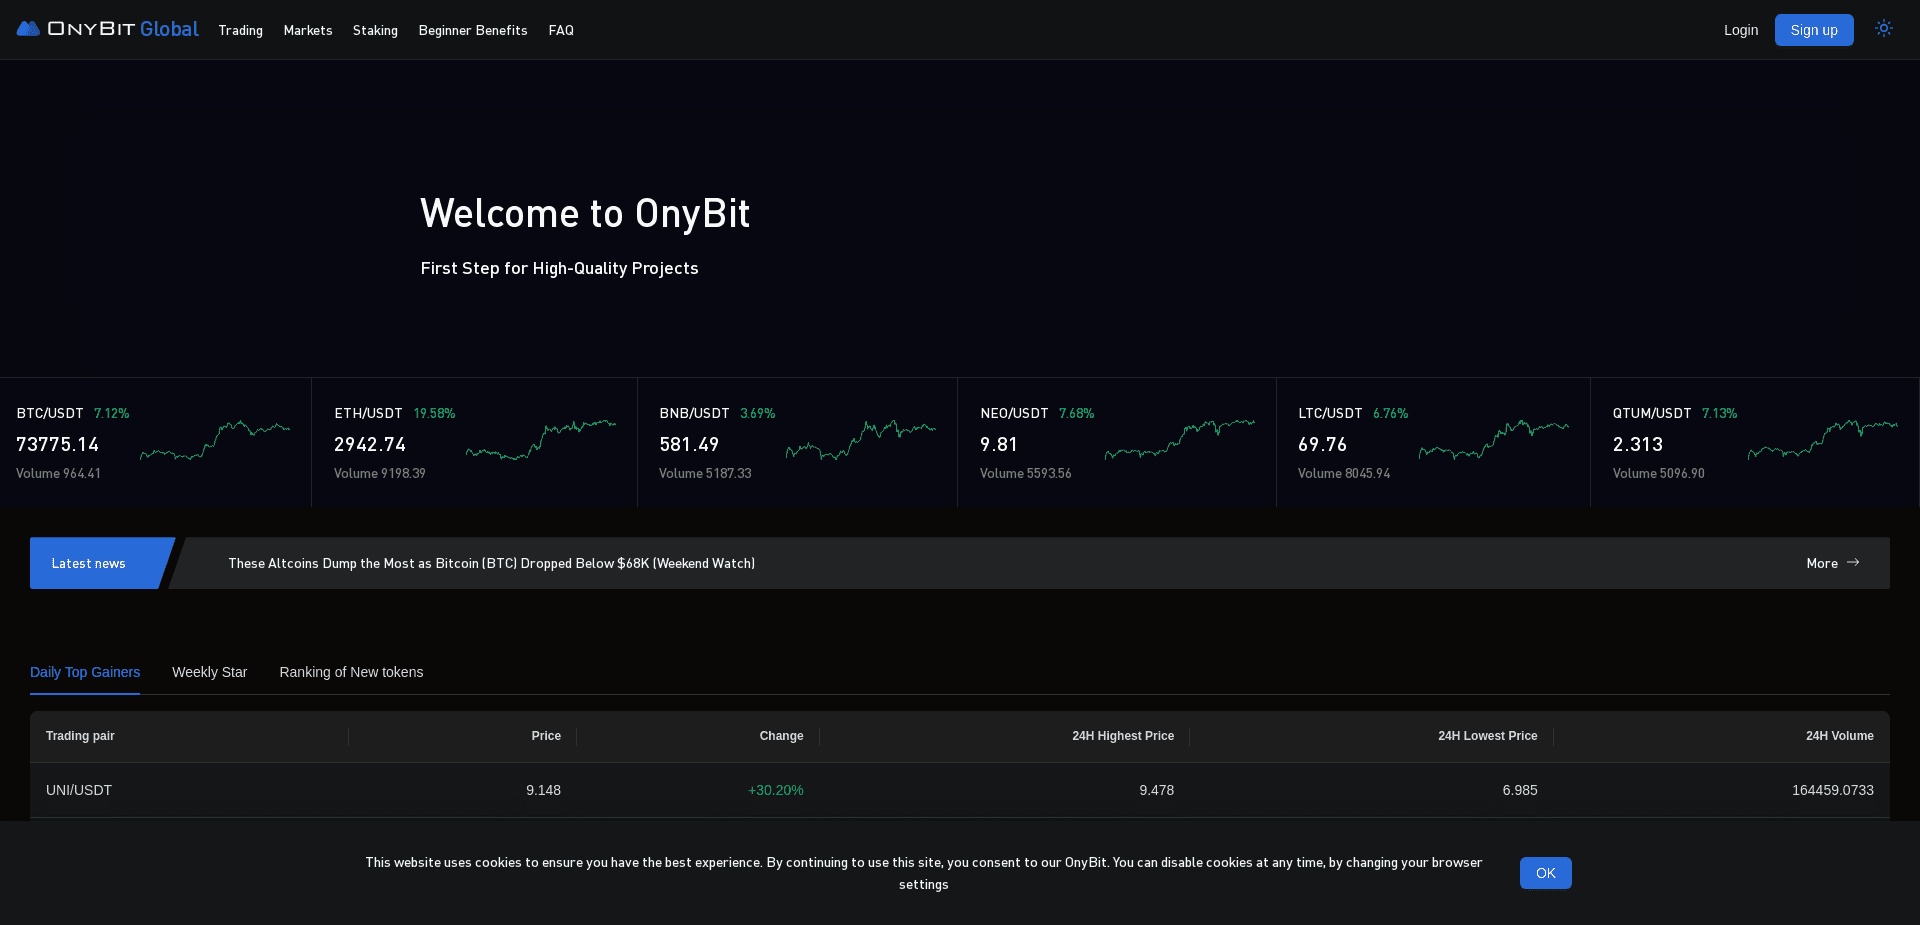Click the QTUM/USDT mini chart
Viewport: 1920px width, 925px height.
click(1822, 440)
